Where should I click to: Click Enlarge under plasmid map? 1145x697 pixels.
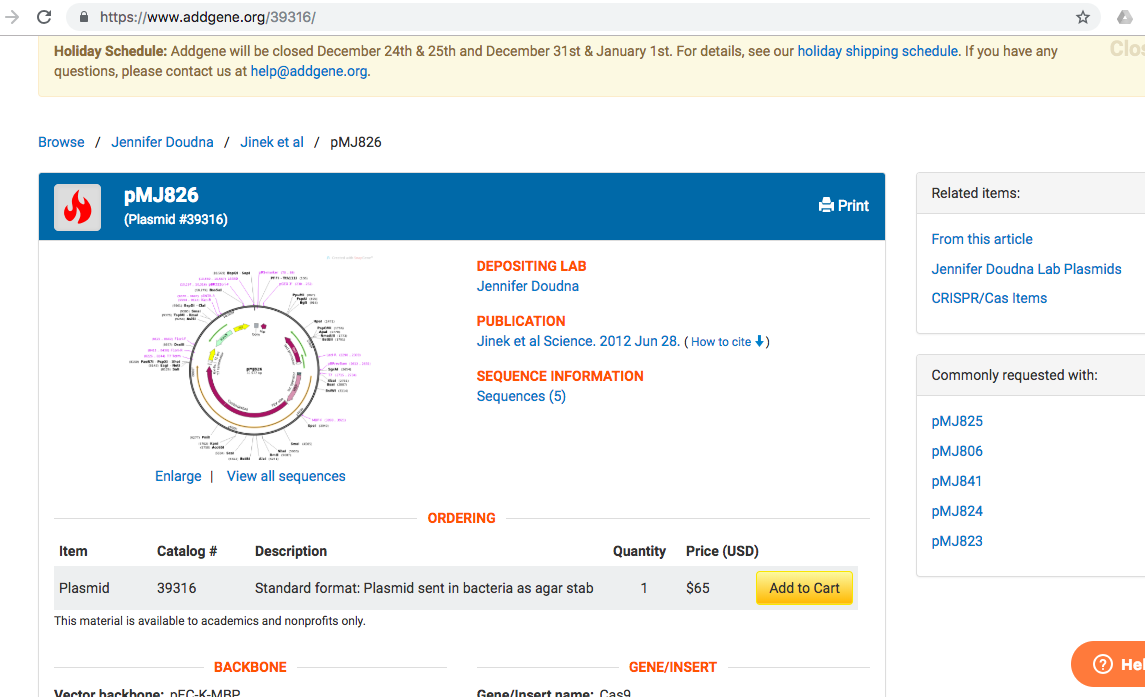177,476
